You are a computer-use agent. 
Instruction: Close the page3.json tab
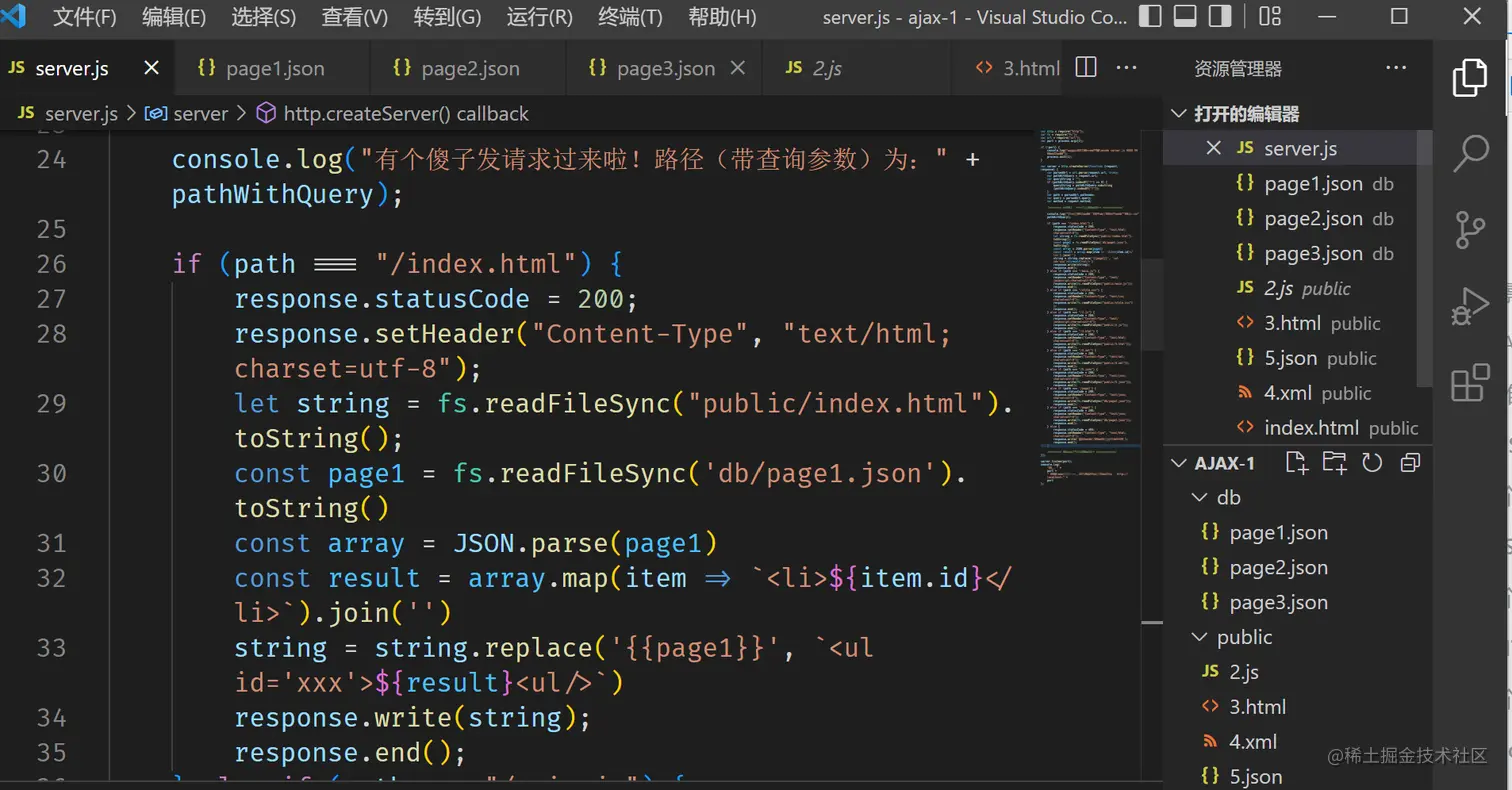click(x=738, y=68)
